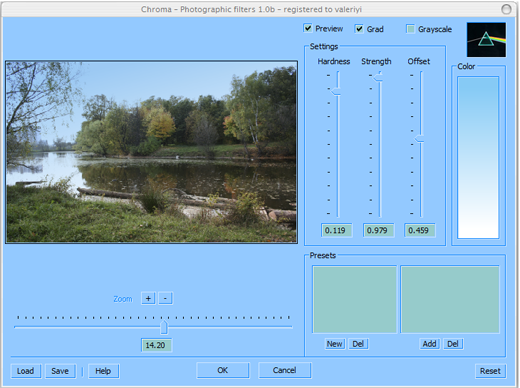Uncheck the Grad checkbox
Screen dimensions: 520x388
pyautogui.click(x=359, y=29)
